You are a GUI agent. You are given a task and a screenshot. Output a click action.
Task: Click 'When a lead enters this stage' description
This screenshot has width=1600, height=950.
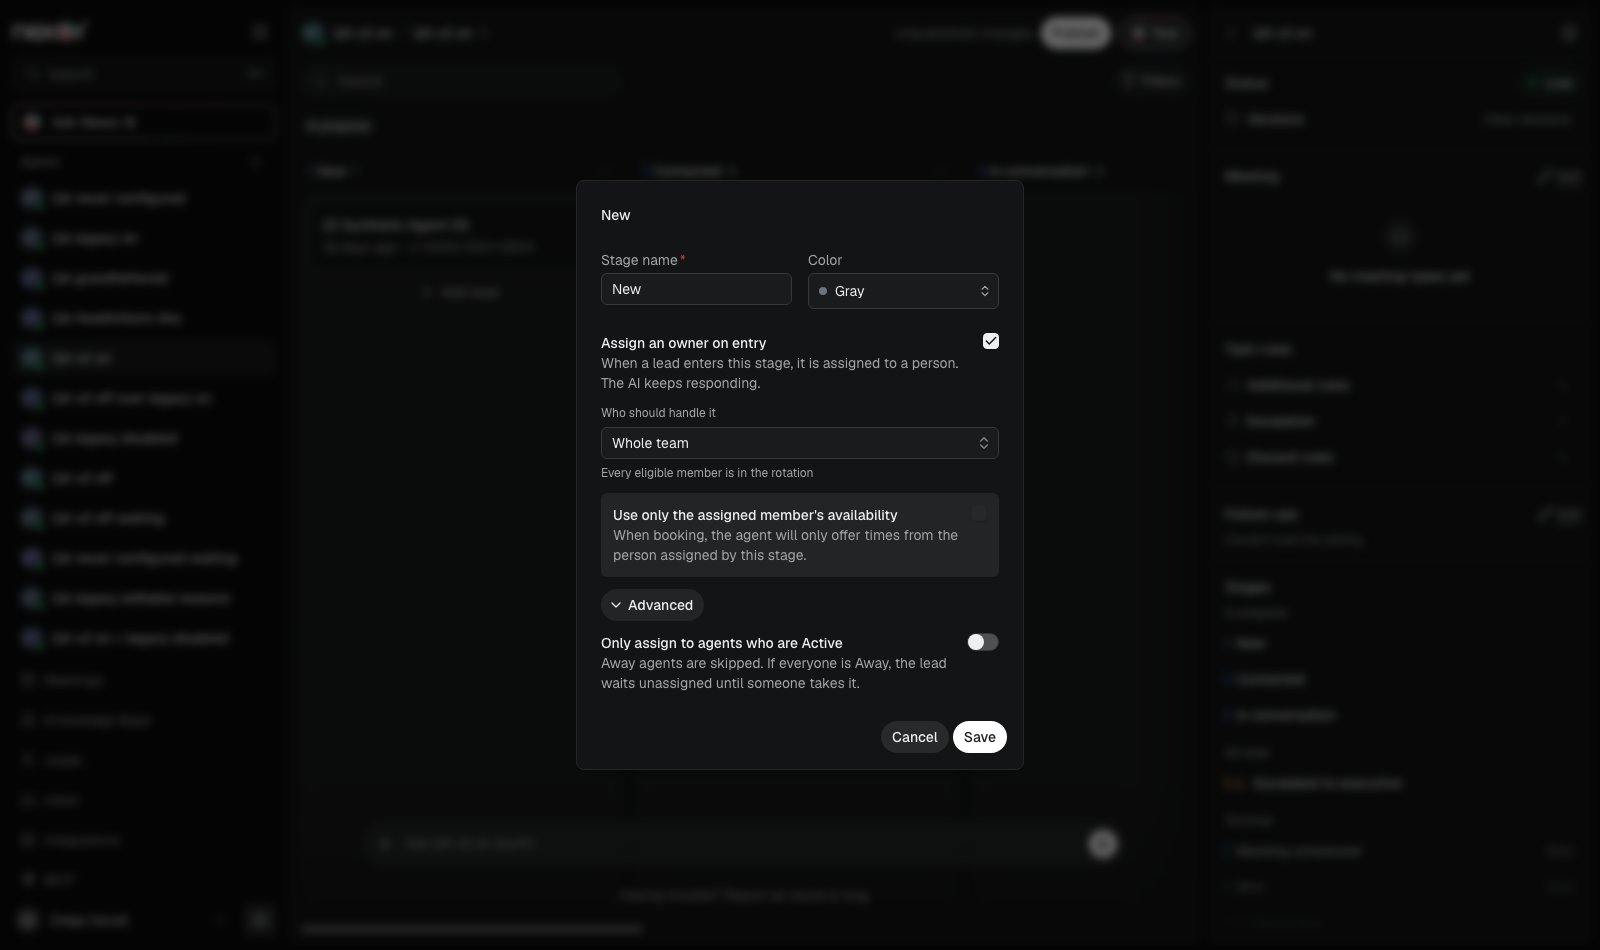[x=779, y=373]
